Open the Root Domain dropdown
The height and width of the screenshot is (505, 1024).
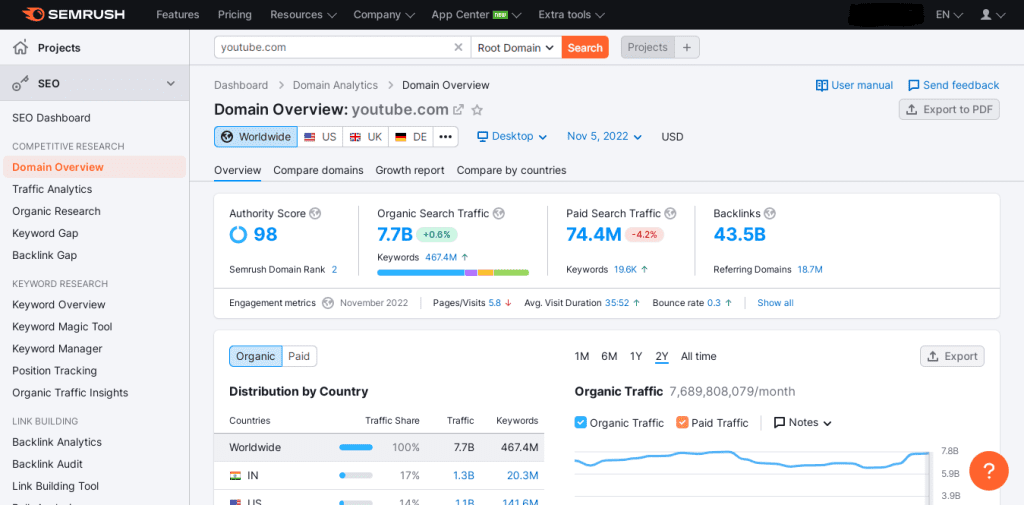click(516, 47)
